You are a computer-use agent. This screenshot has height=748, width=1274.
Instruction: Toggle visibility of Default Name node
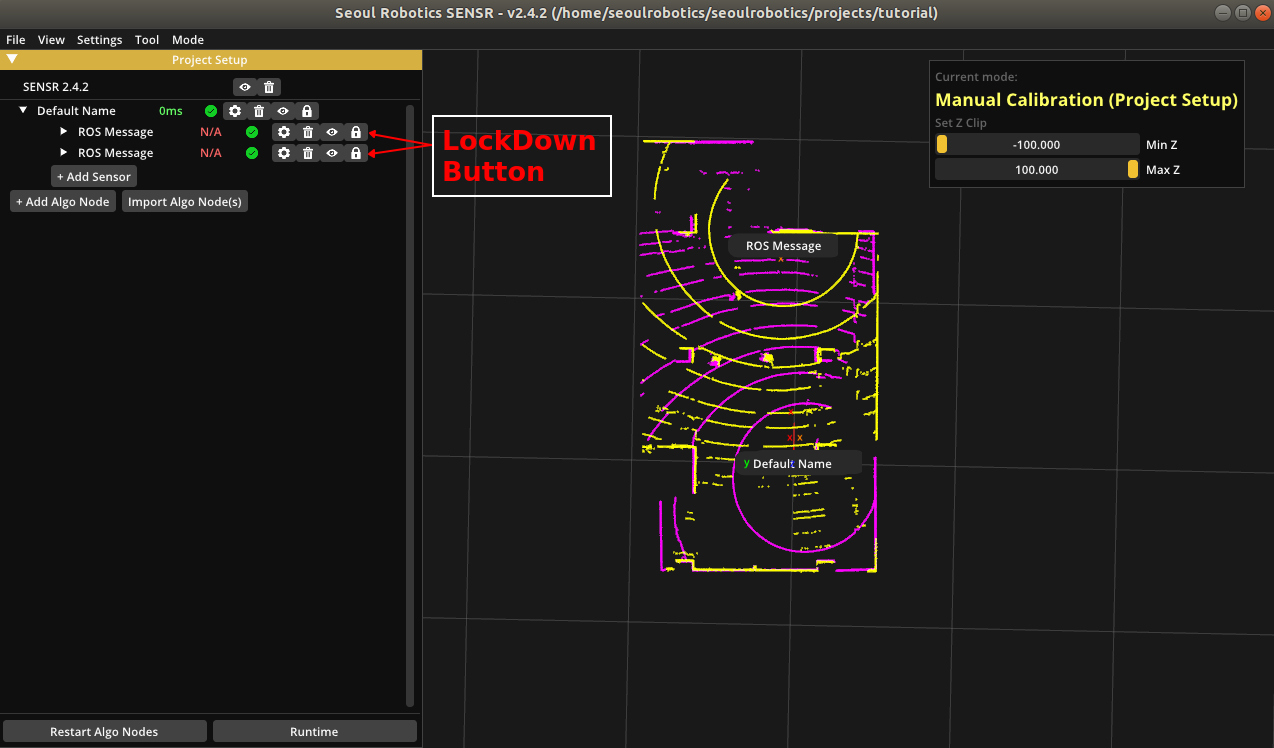(x=283, y=111)
